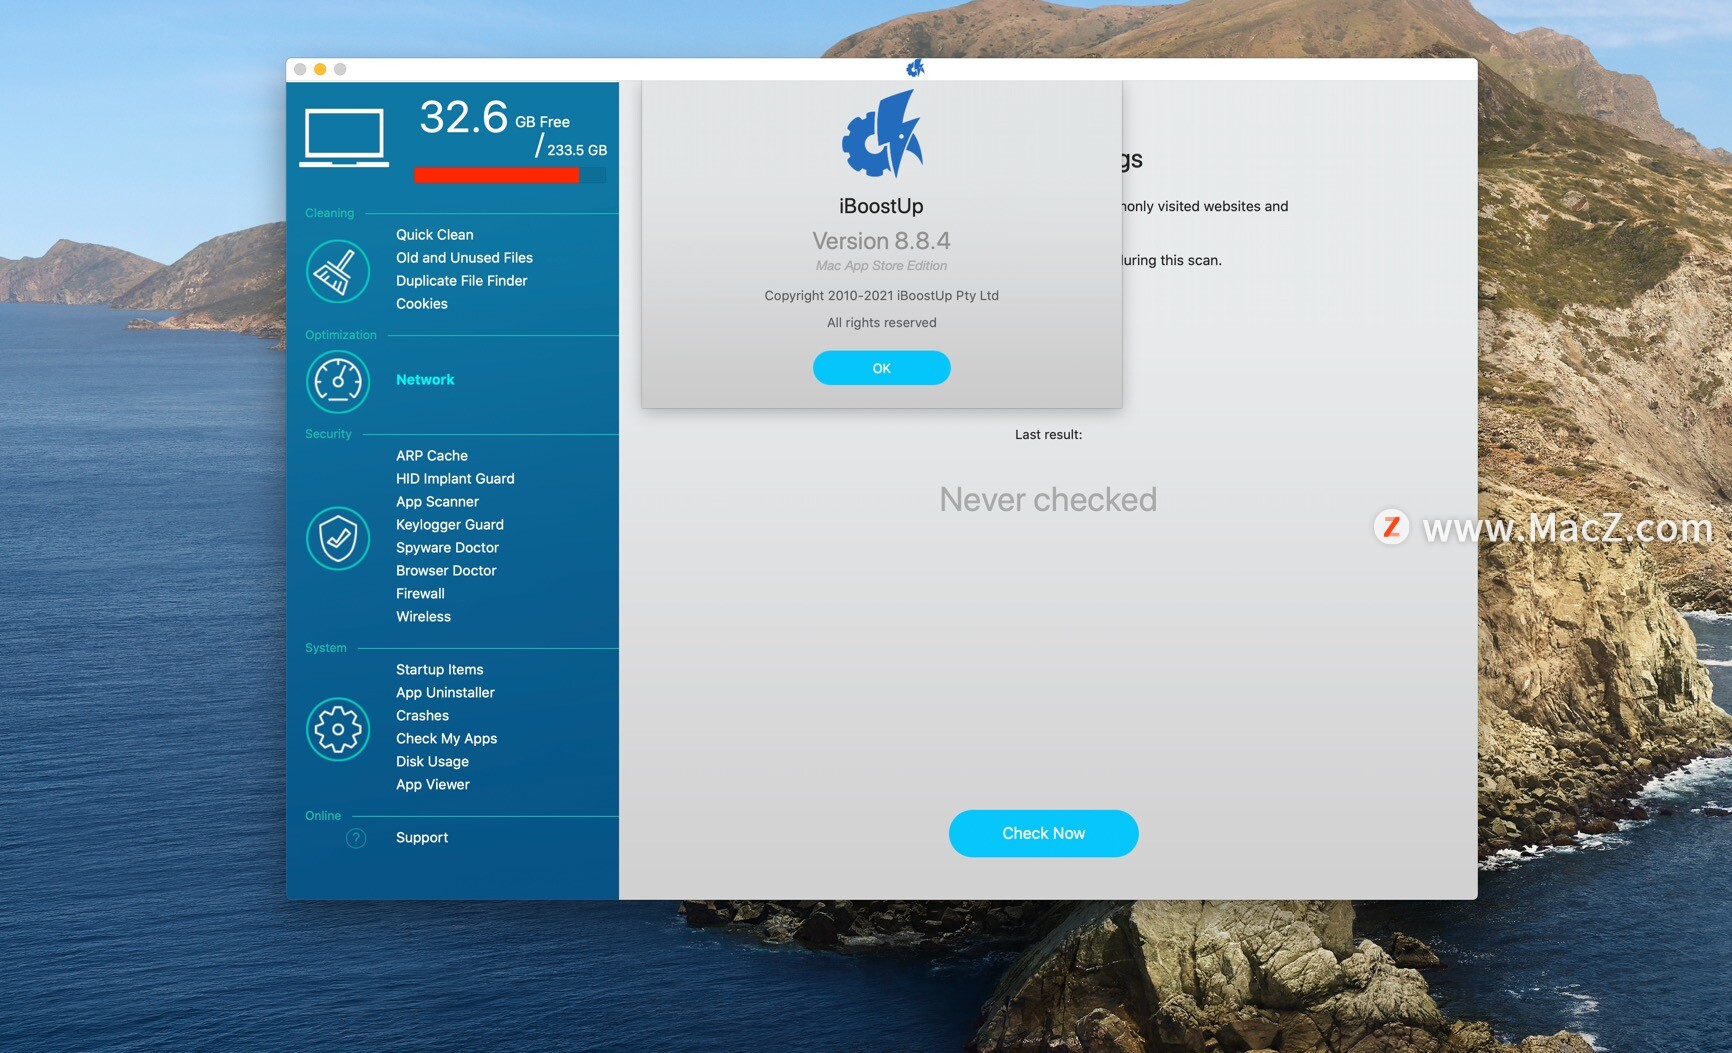Click the 32.6 GB Free value

495,117
